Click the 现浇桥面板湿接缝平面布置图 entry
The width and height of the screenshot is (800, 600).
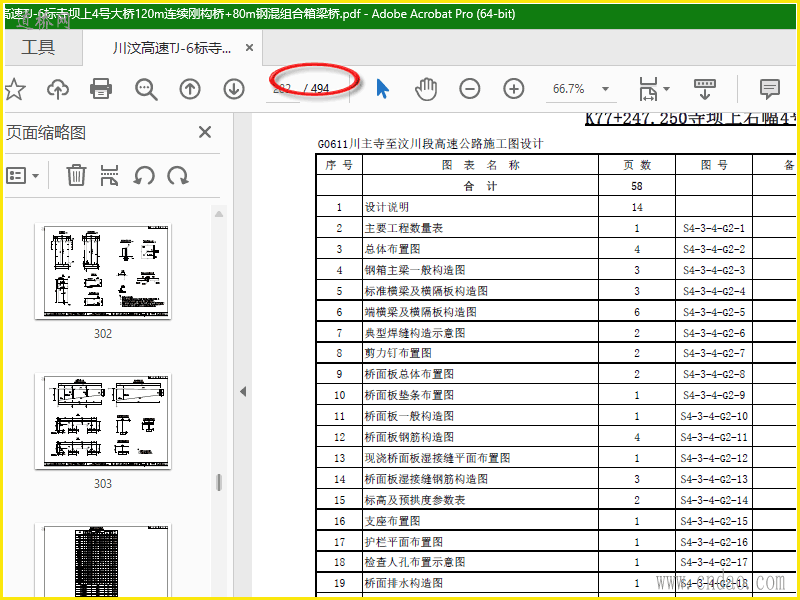(437, 458)
